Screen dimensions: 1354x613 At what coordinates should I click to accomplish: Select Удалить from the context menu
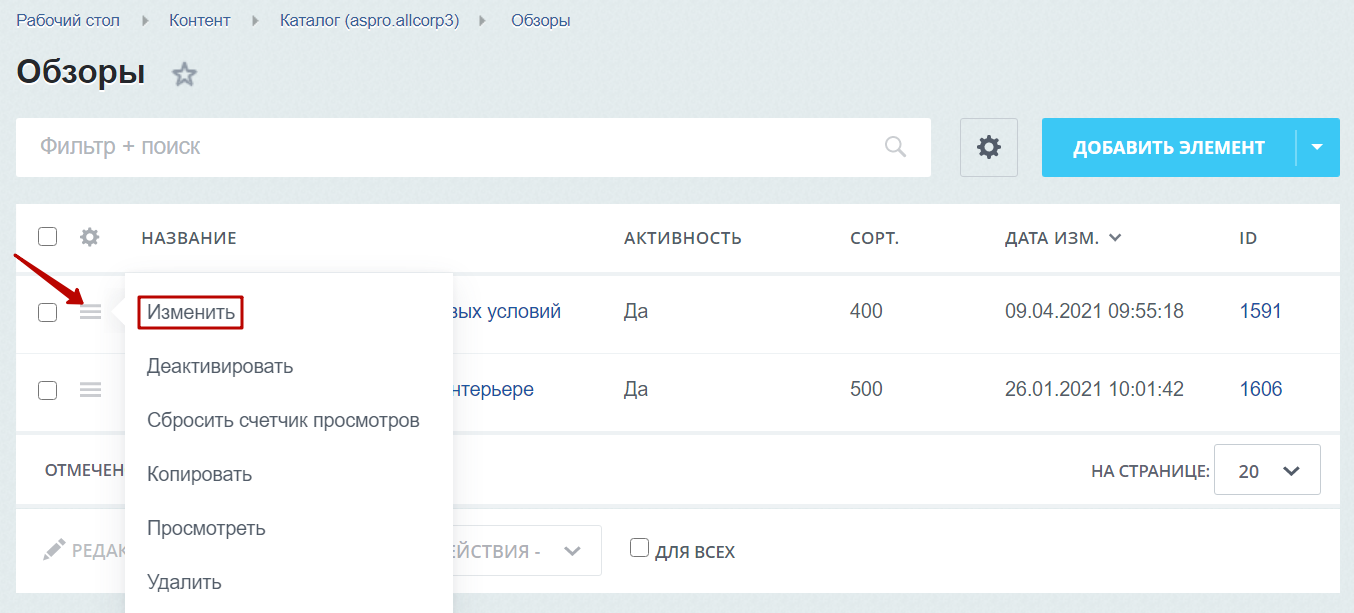(184, 582)
